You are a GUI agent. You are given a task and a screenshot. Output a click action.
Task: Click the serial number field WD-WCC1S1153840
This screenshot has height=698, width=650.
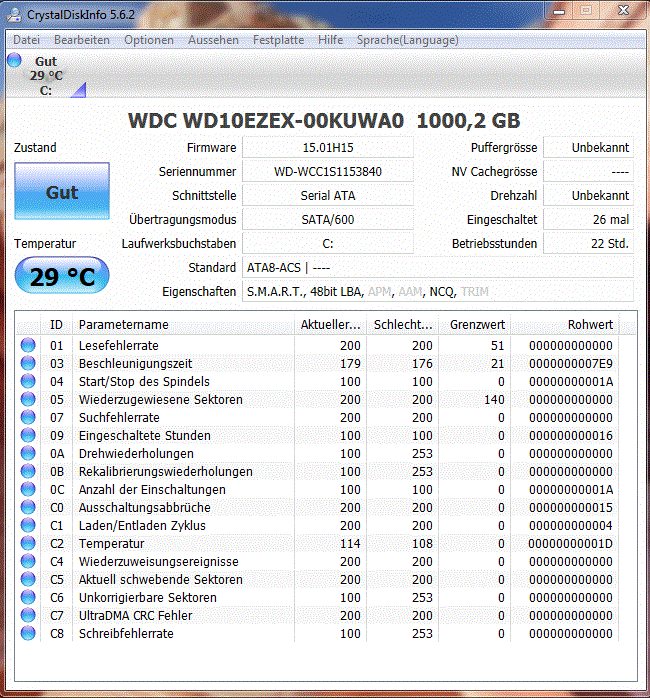328,171
